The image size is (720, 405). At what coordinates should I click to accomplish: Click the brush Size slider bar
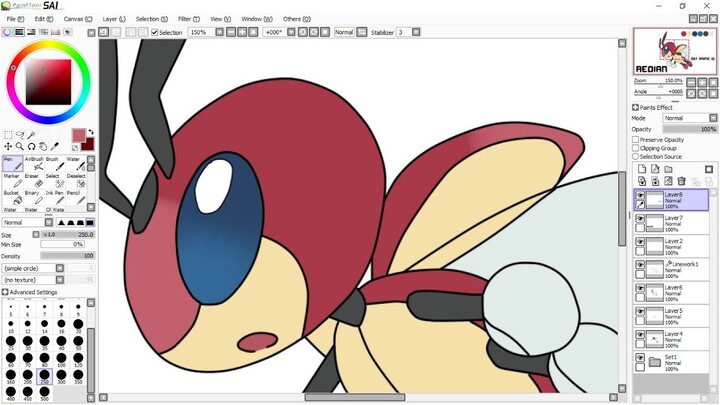pyautogui.click(x=68, y=234)
